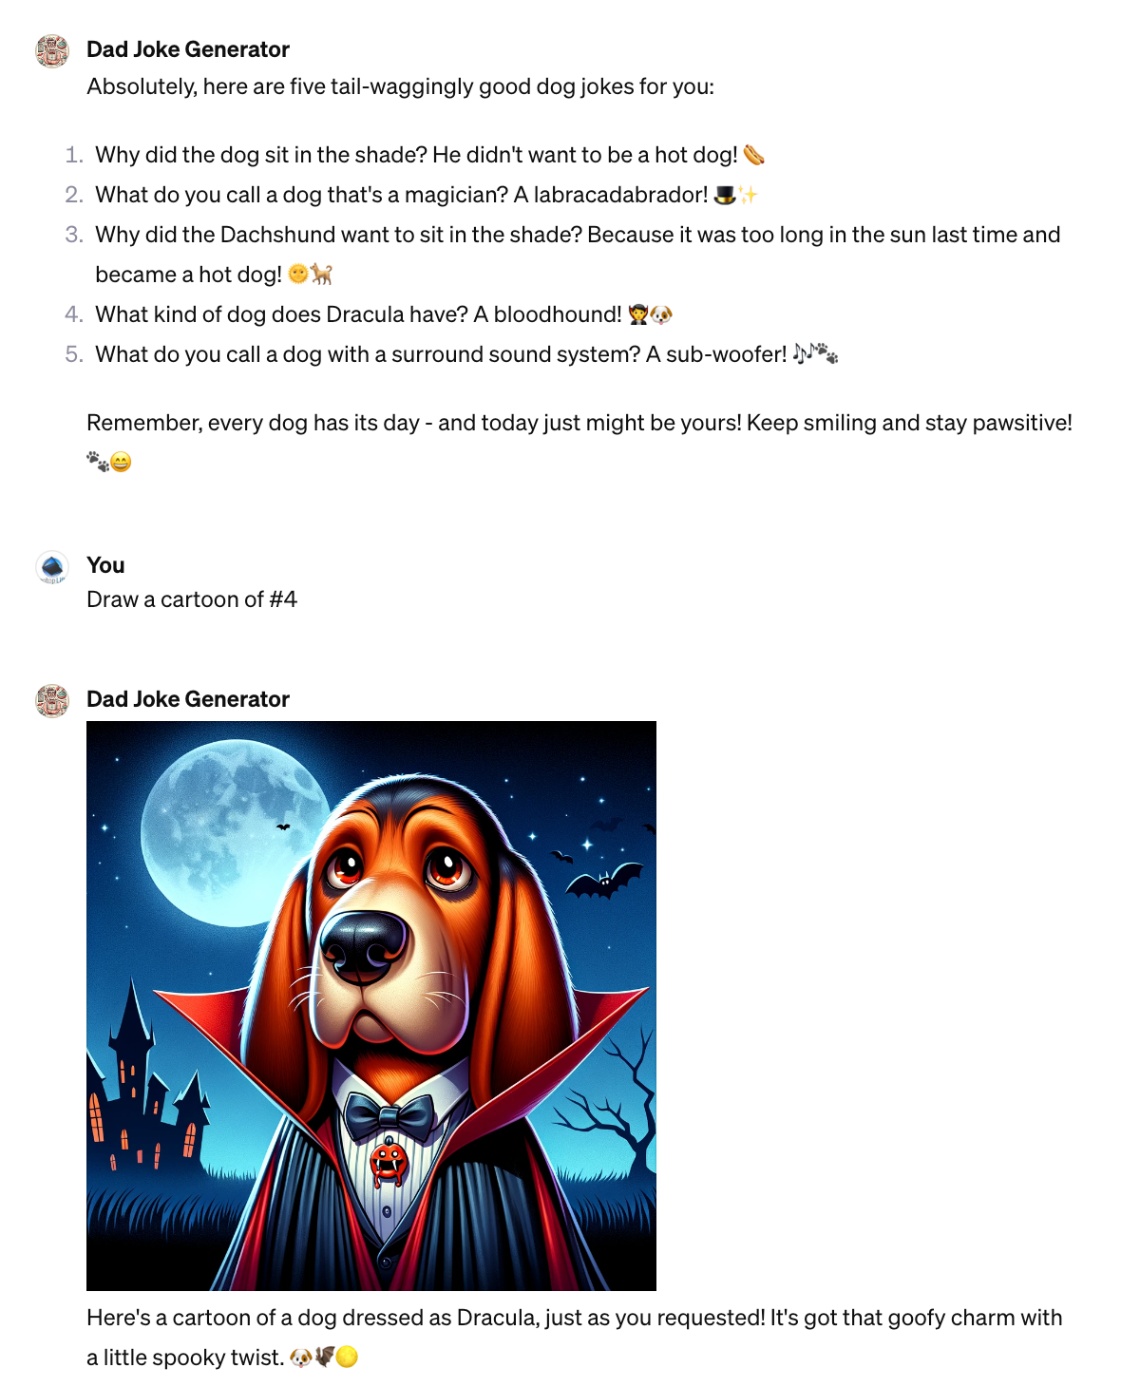Click the Dad Joke Generator avatar above the cartoon
The height and width of the screenshot is (1387, 1133).
click(x=52, y=700)
